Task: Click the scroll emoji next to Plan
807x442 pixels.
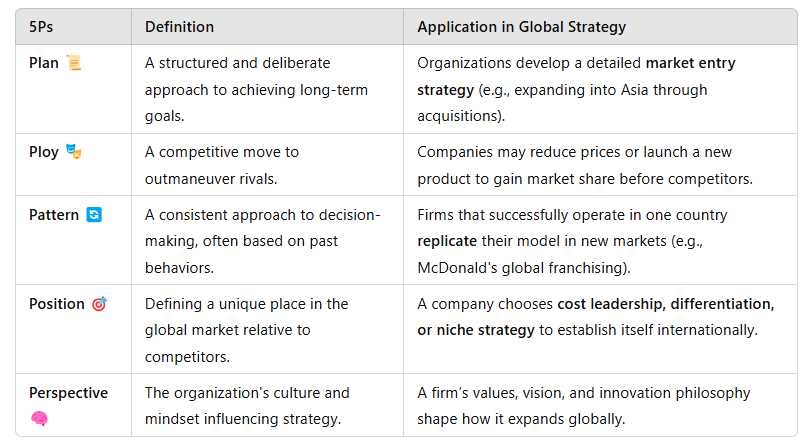Action: pyautogui.click(x=73, y=63)
